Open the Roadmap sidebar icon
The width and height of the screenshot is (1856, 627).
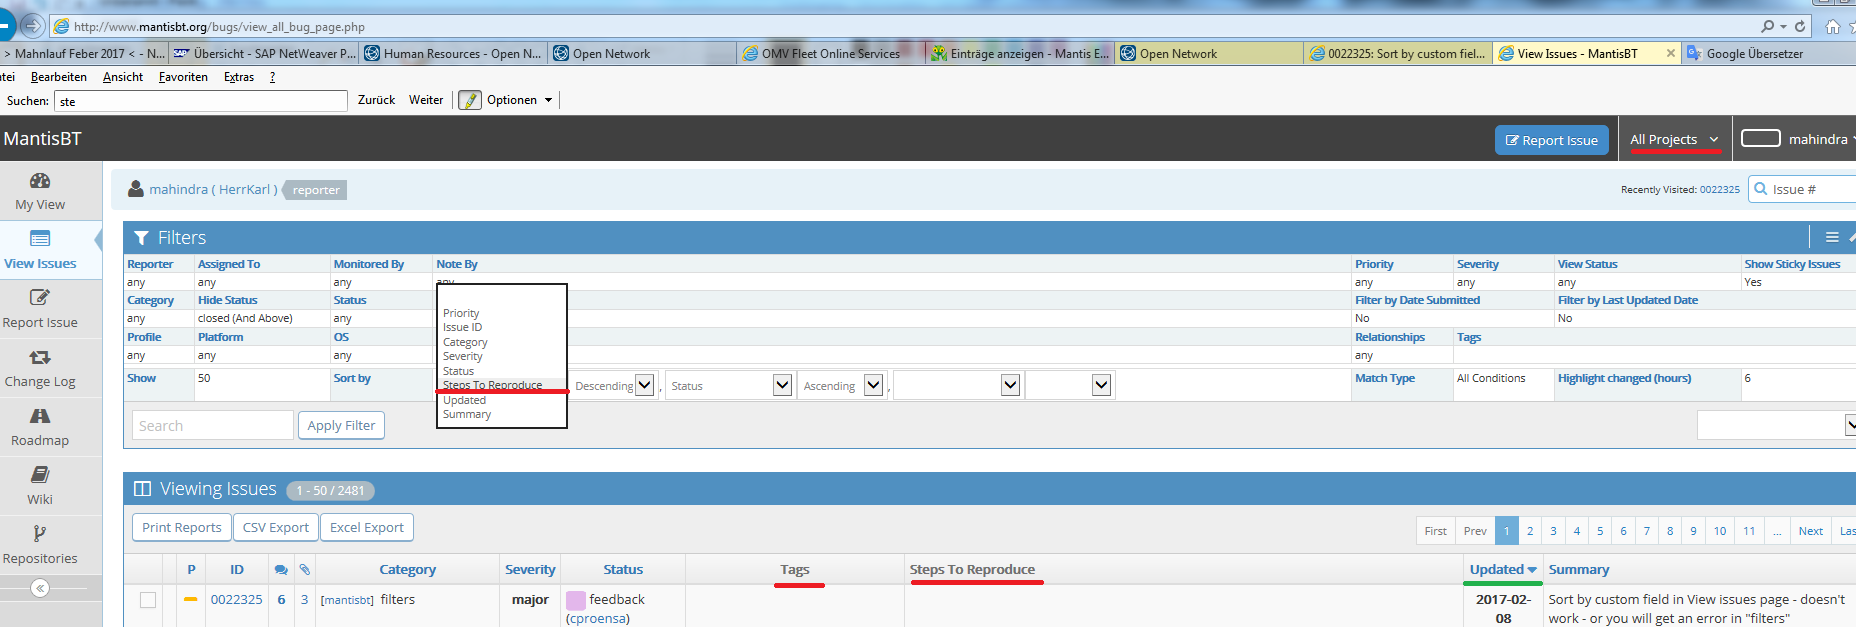tap(40, 416)
